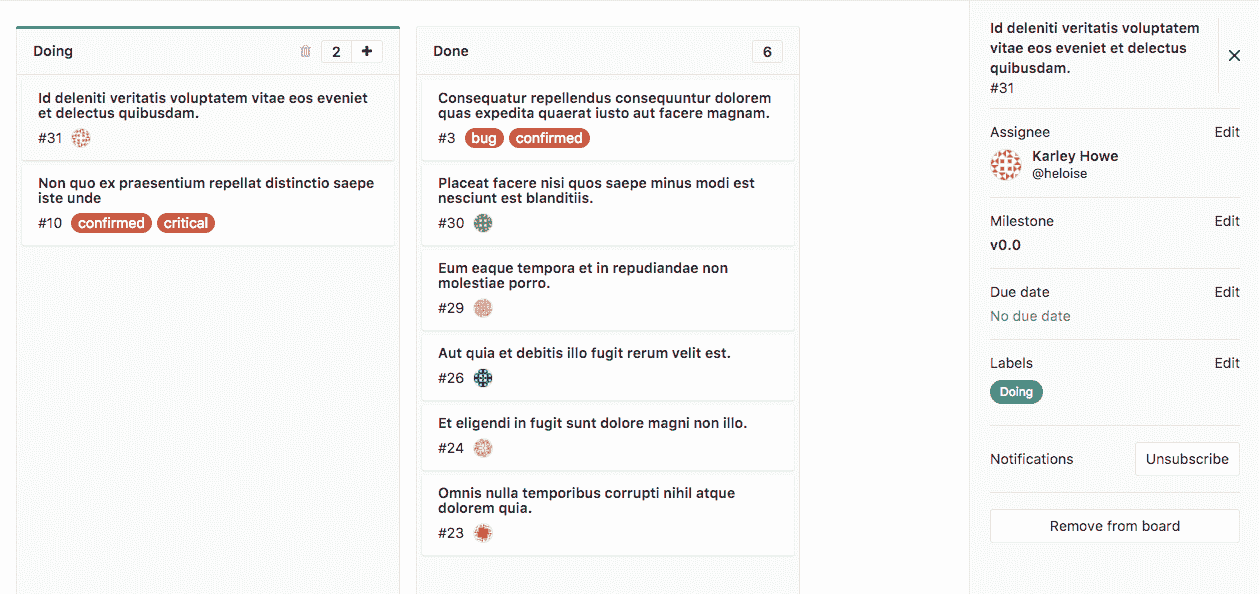Viewport: 1260px width, 594px height.
Task: Click the assignee avatar on issue #30
Action: click(483, 223)
